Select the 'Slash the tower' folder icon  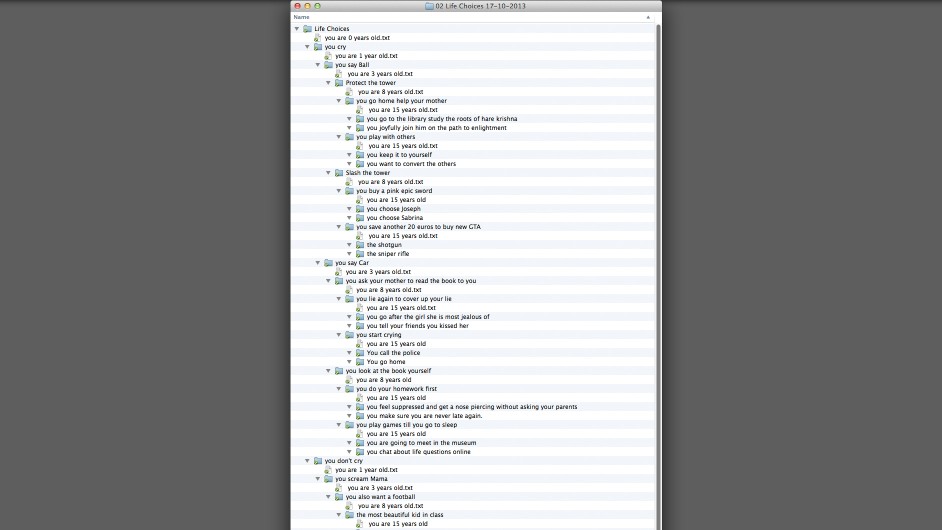pos(339,173)
